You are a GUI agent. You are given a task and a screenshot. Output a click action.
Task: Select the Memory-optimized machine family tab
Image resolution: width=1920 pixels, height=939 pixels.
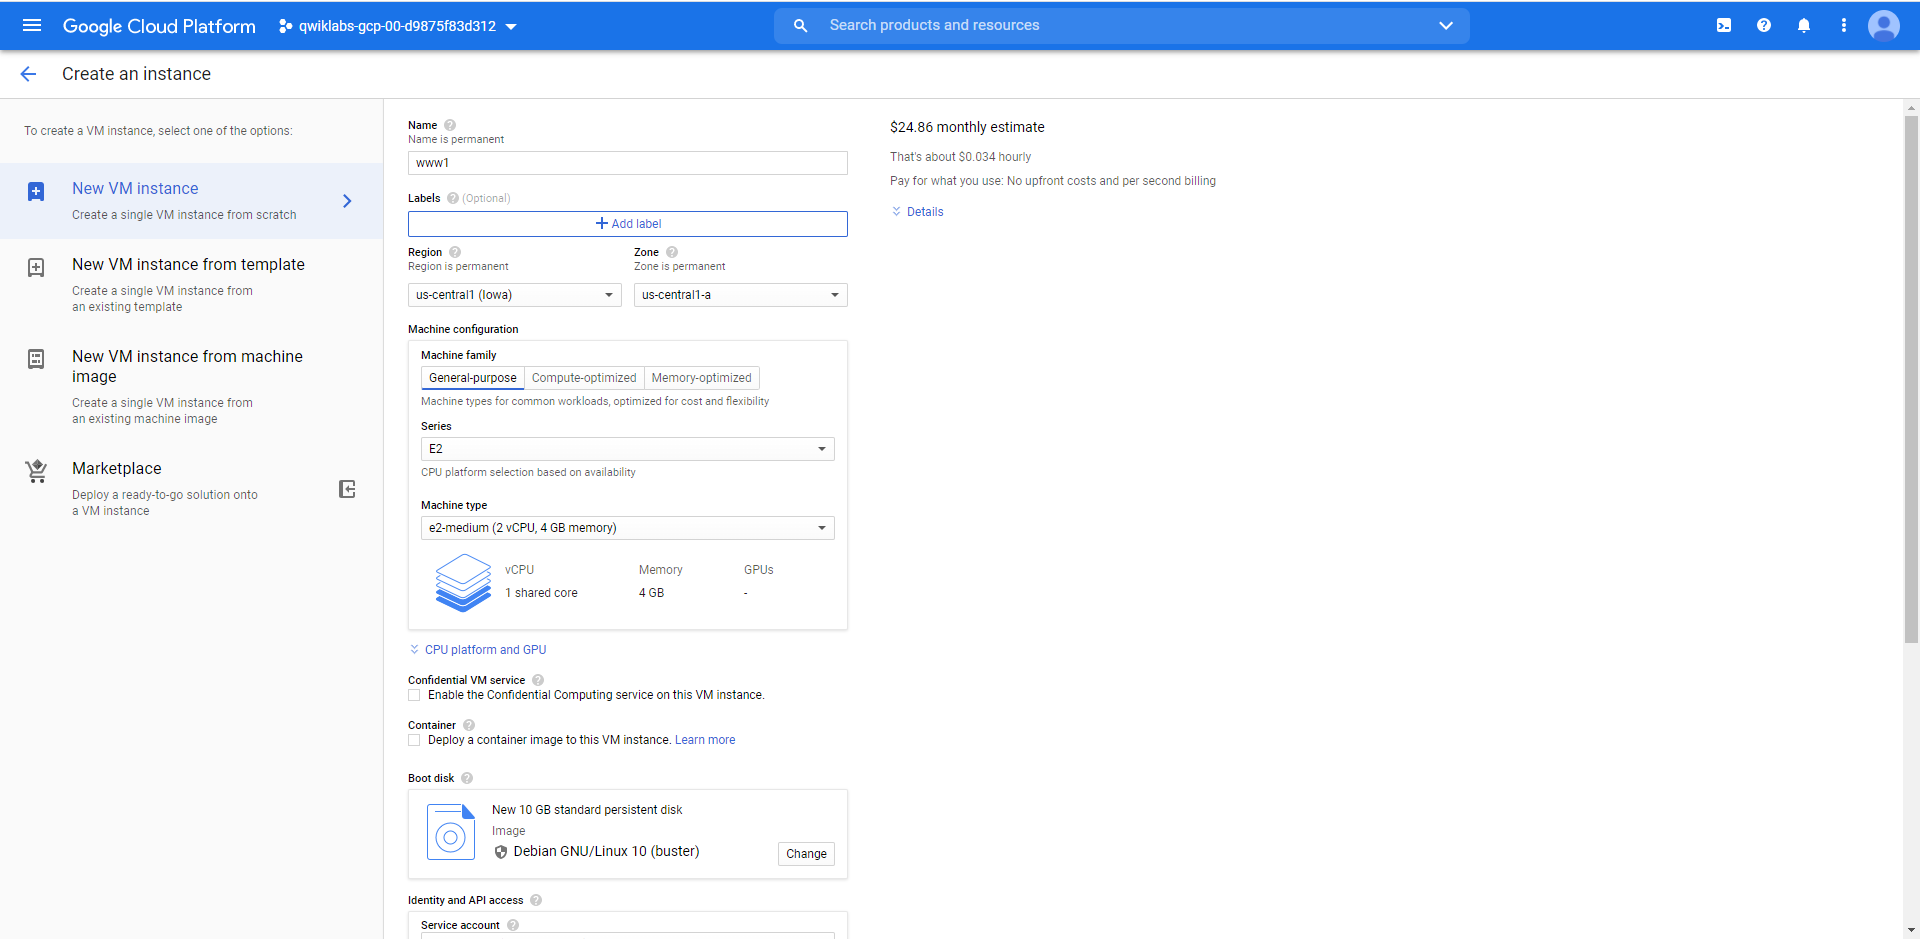(x=702, y=378)
